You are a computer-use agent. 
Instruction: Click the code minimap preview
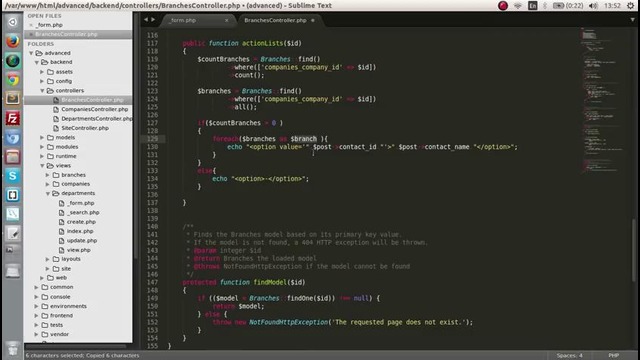(x=602, y=100)
